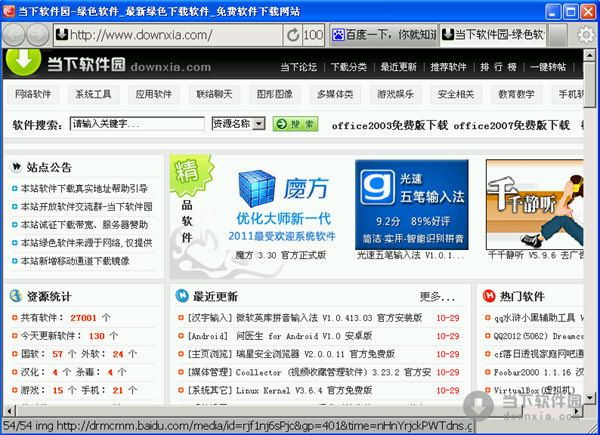Click 更多... link in 最近更新

(437, 297)
